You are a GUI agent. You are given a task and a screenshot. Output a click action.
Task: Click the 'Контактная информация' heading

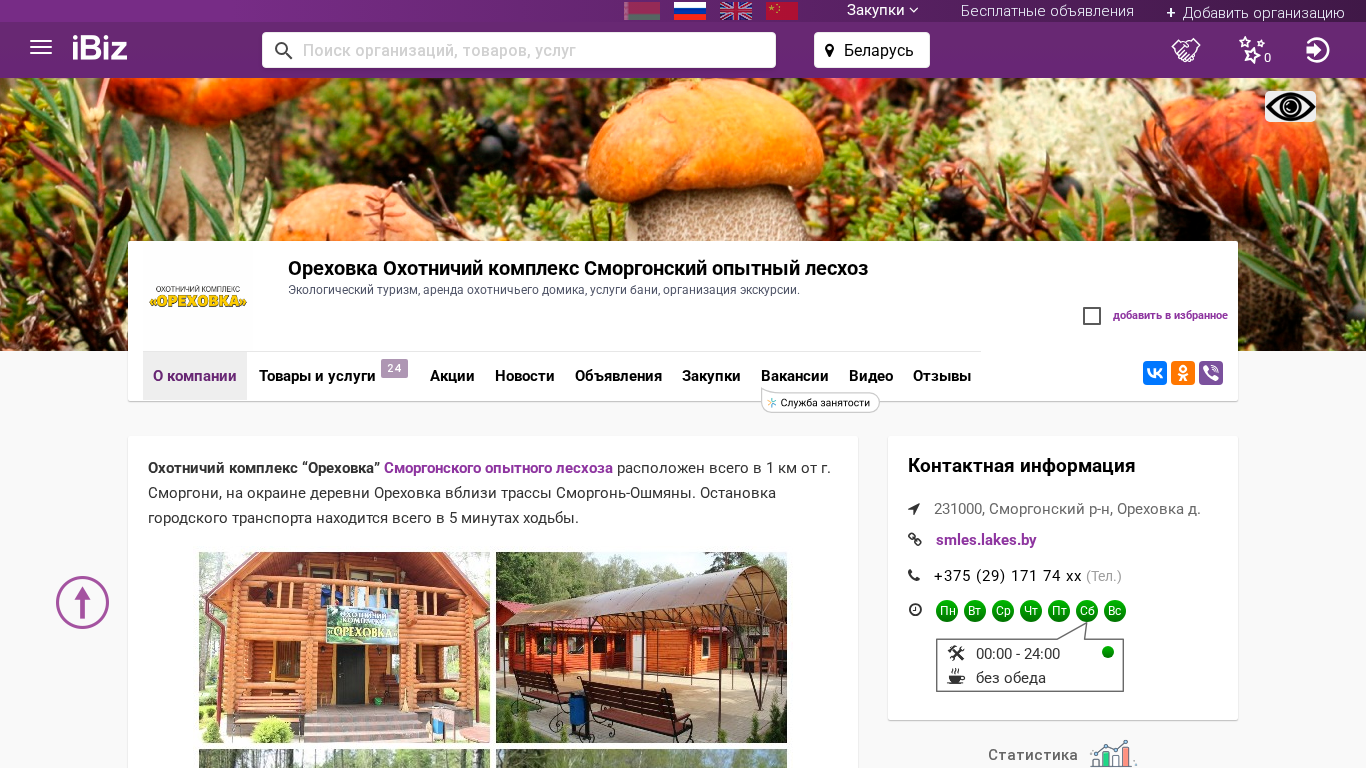[1021, 466]
